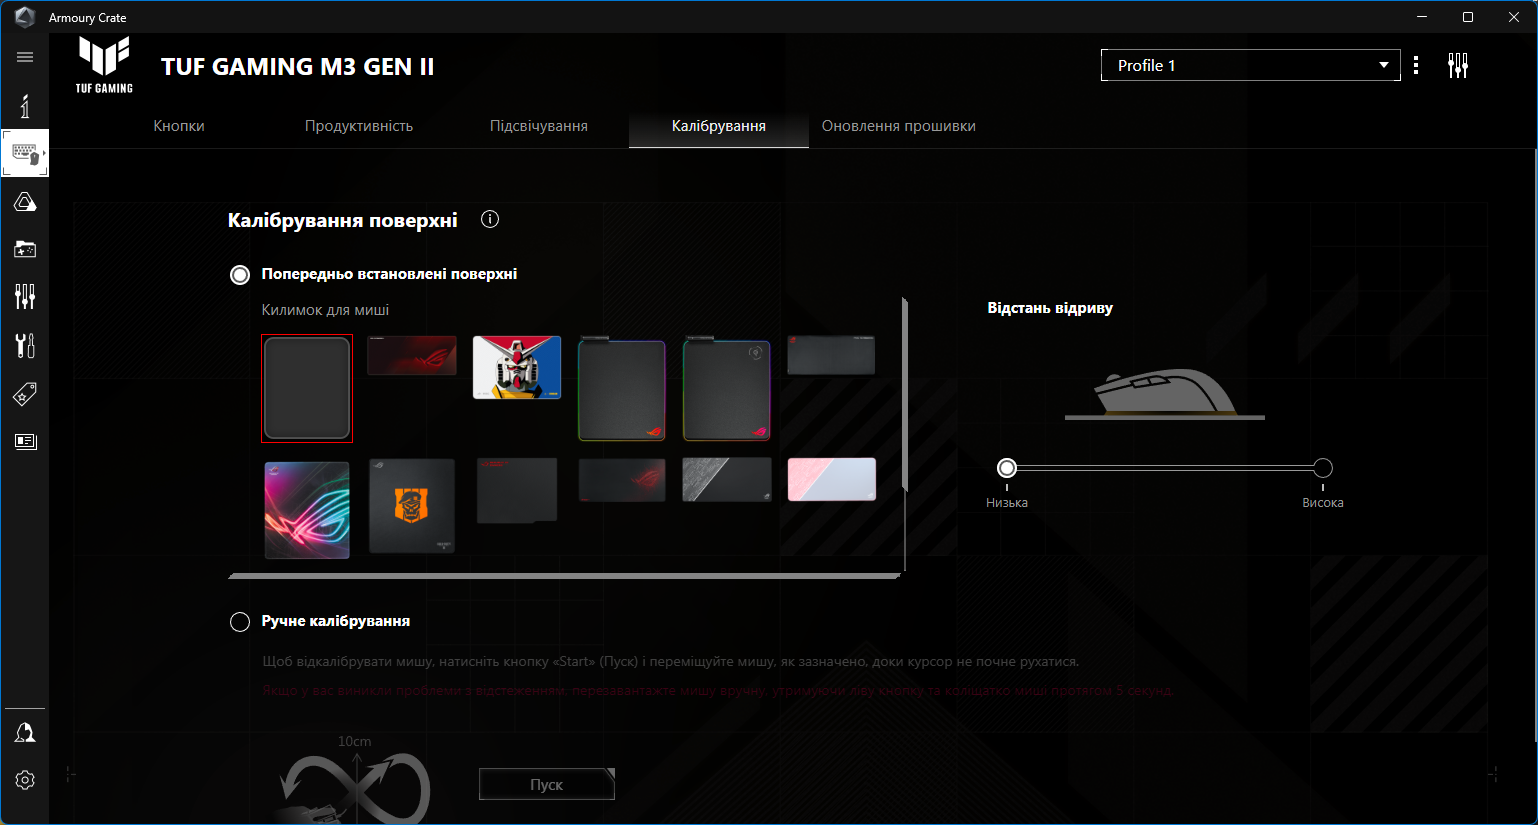Choose the plain black mouse pad thumbnail
The height and width of the screenshot is (825, 1538).
click(x=307, y=388)
